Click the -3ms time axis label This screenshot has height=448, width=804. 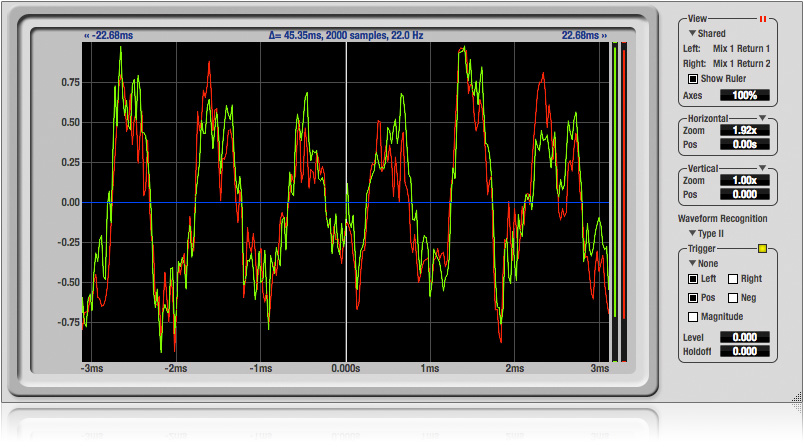[92, 369]
